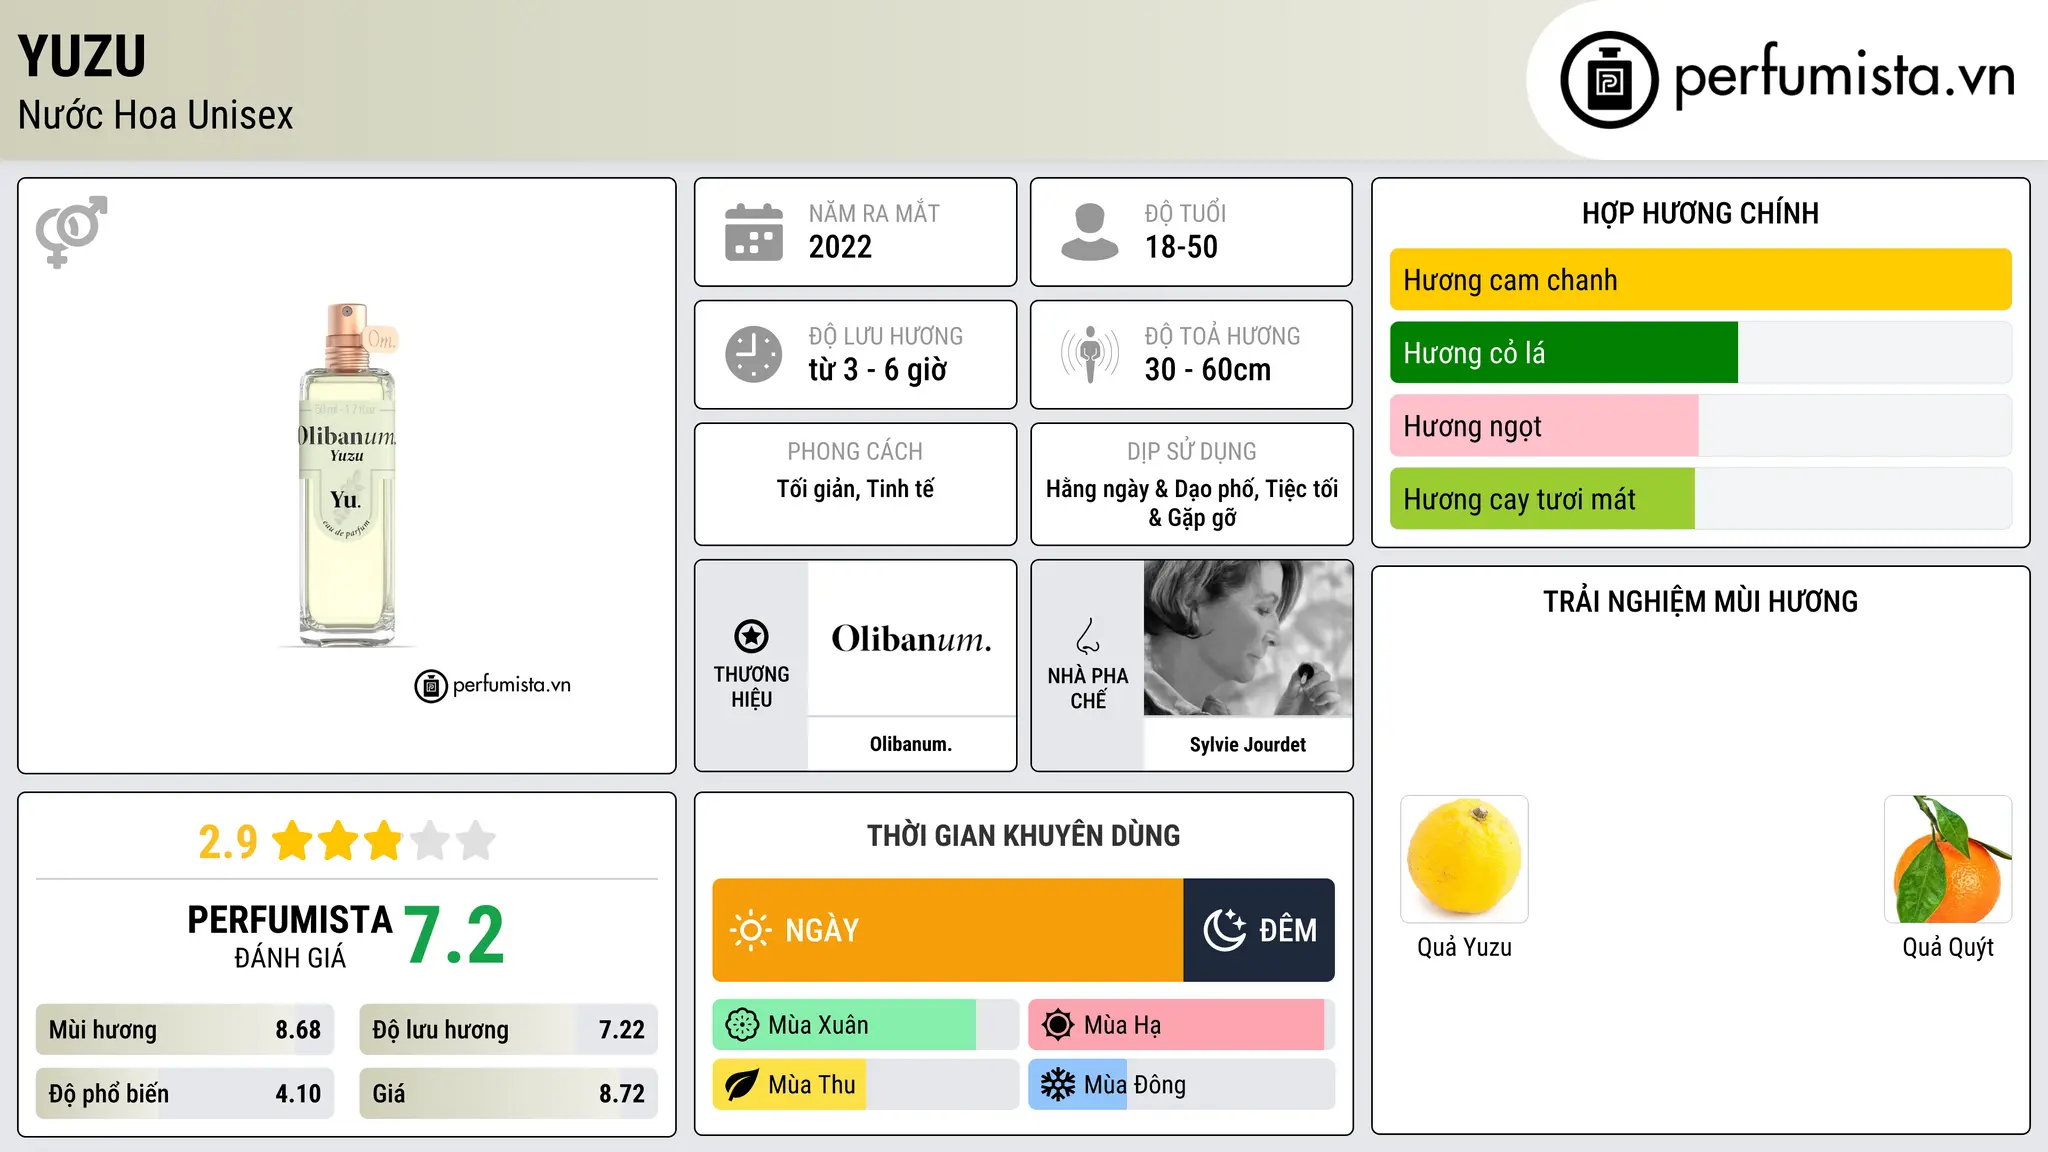Click the Mùa Xuân season bar
The image size is (2048, 1152).
coord(866,1025)
